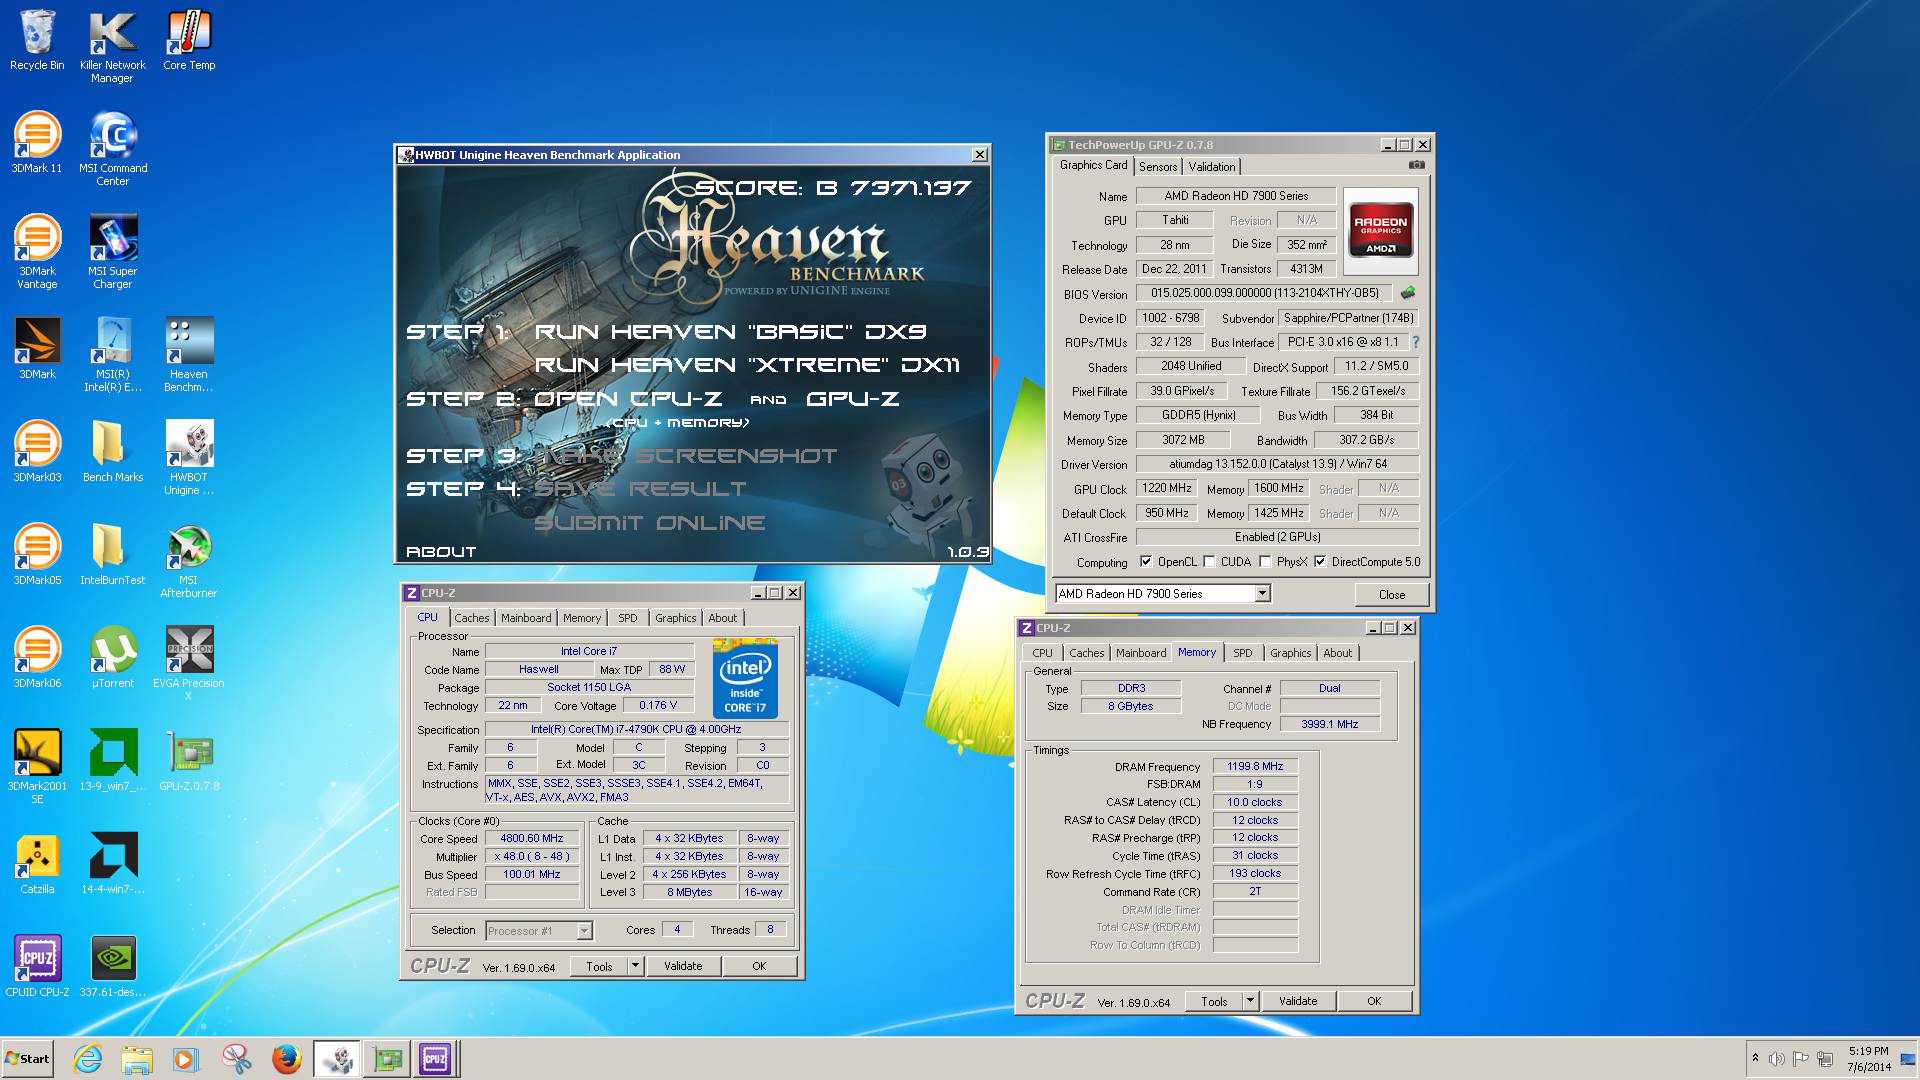The width and height of the screenshot is (1920, 1080).
Task: Open Caches tab in left CPU-Z window
Action: point(472,618)
